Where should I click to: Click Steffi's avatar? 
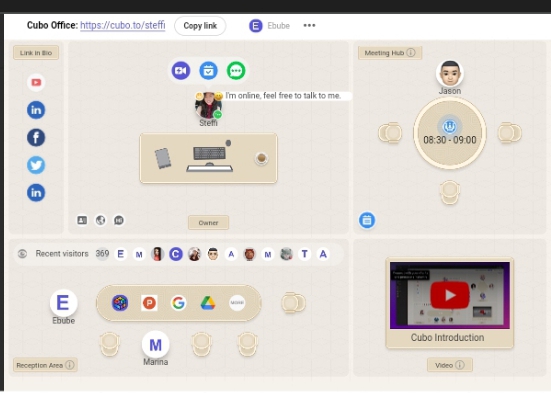208,105
